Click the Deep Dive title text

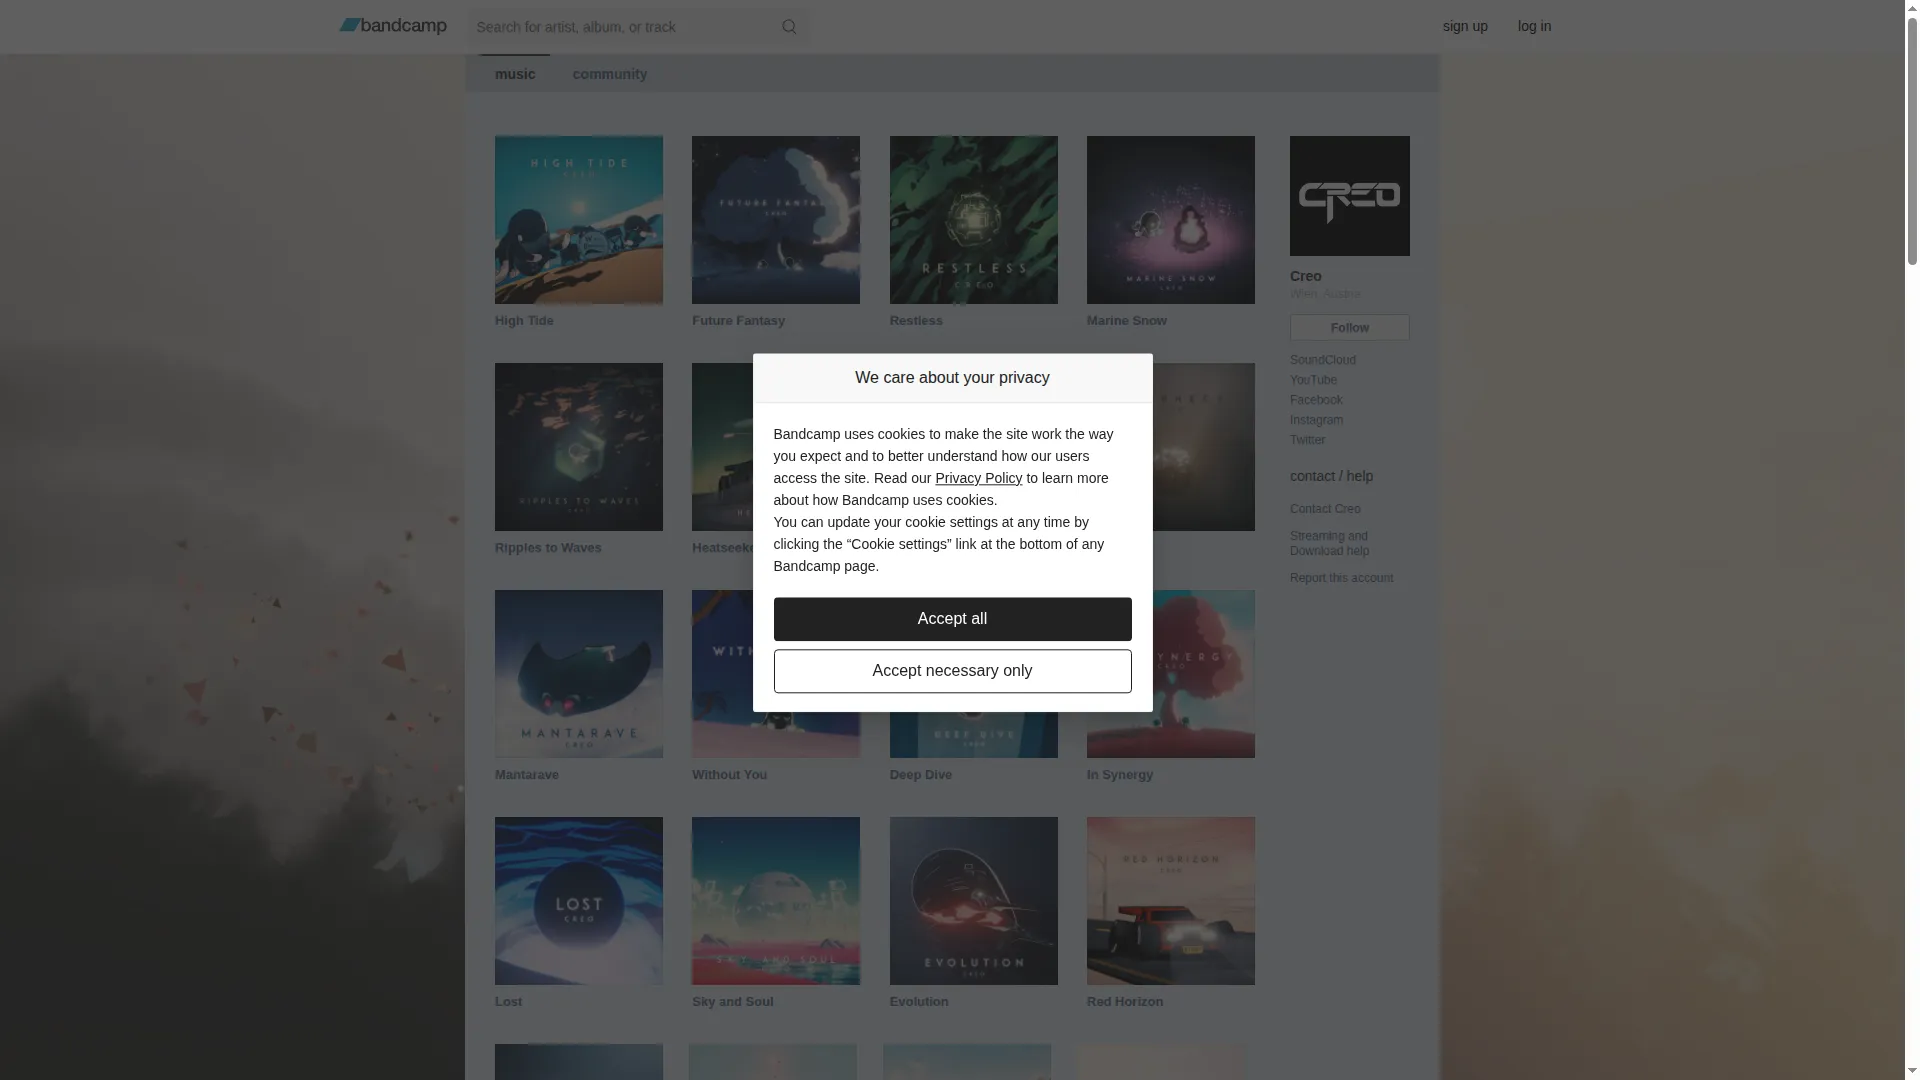[921, 775]
